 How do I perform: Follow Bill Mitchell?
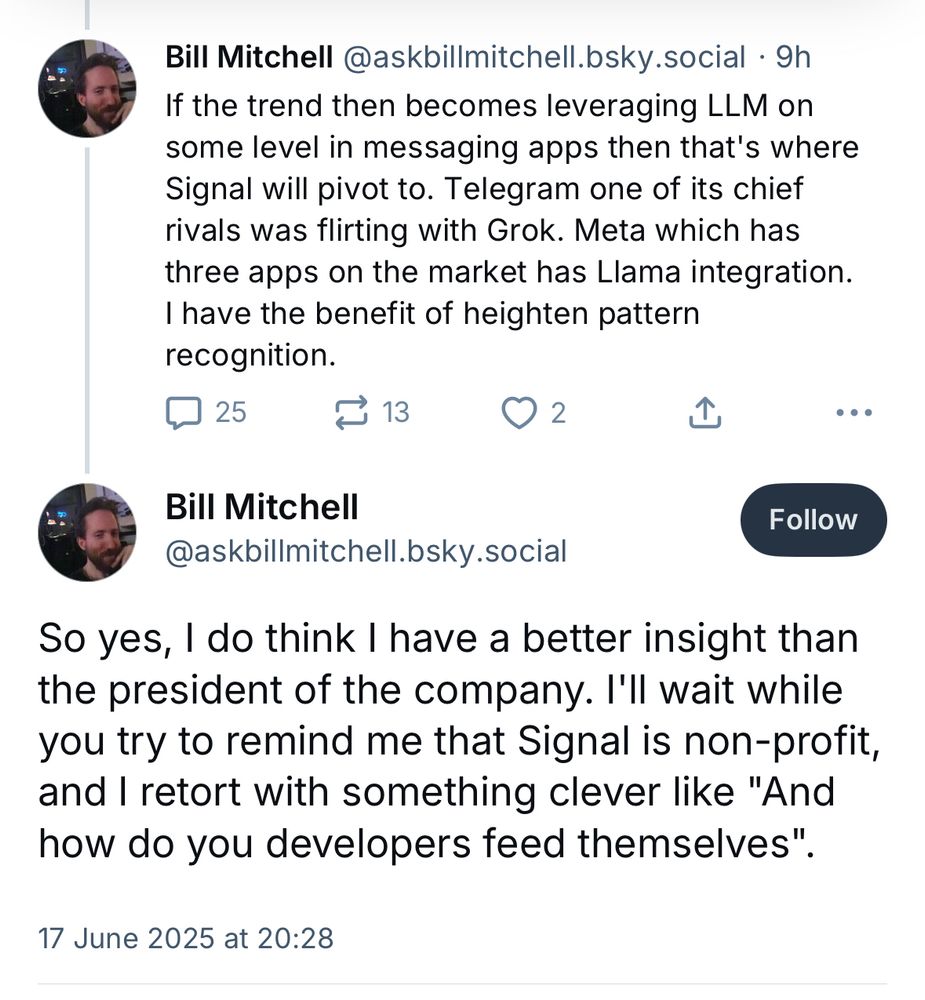[813, 520]
